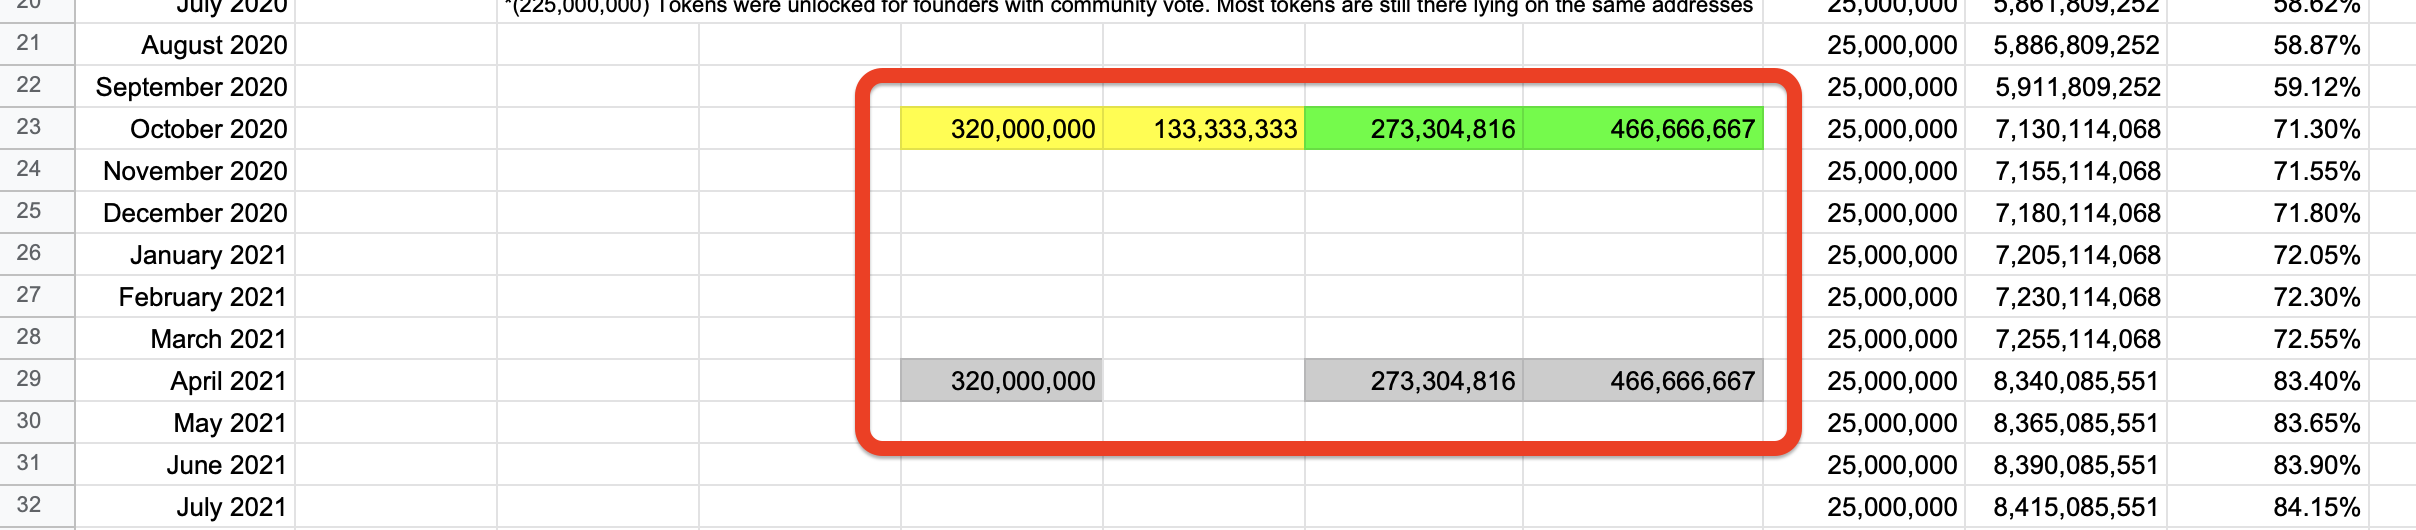Select gray cell with 273,304,816
Viewport: 2416px width, 530px height.
click(x=1413, y=381)
